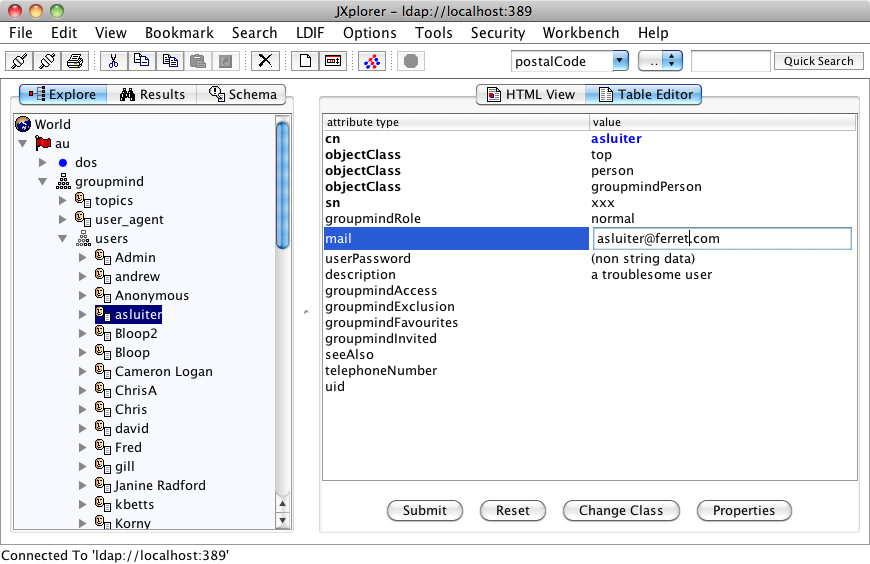Click the printer icon in toolbar
The width and height of the screenshot is (870, 564).
pos(75,61)
